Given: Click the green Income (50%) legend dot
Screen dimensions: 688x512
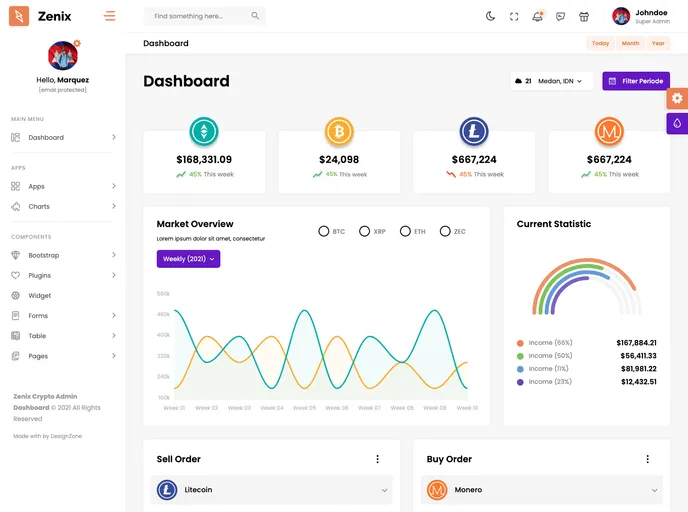Looking at the screenshot, I should [520, 356].
